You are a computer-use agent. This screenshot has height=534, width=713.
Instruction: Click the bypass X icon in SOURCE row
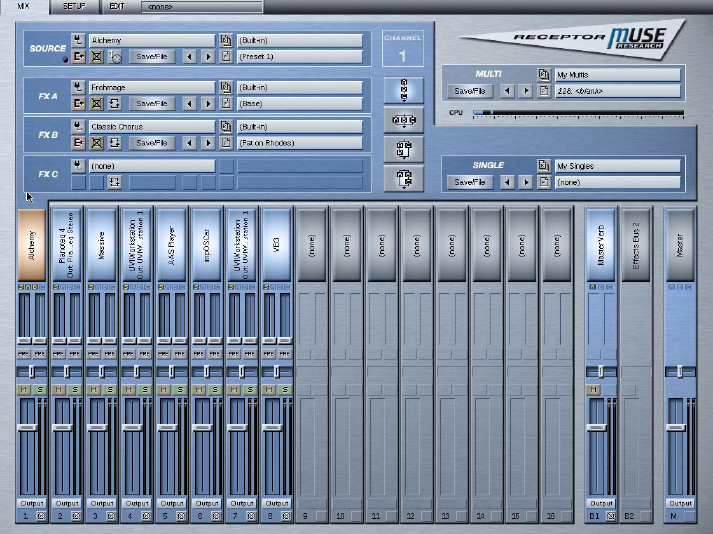(x=96, y=57)
